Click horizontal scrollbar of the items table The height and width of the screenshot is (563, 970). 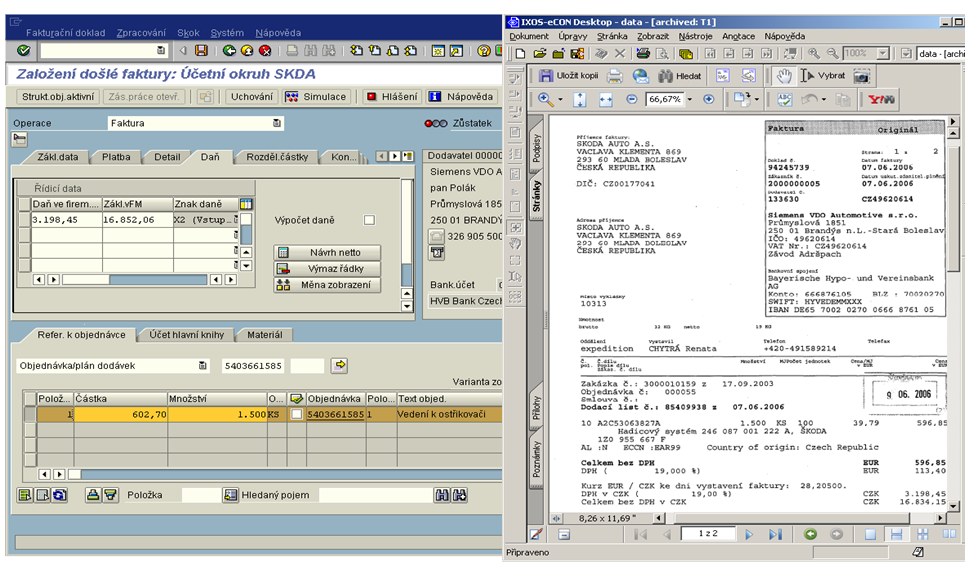point(285,475)
